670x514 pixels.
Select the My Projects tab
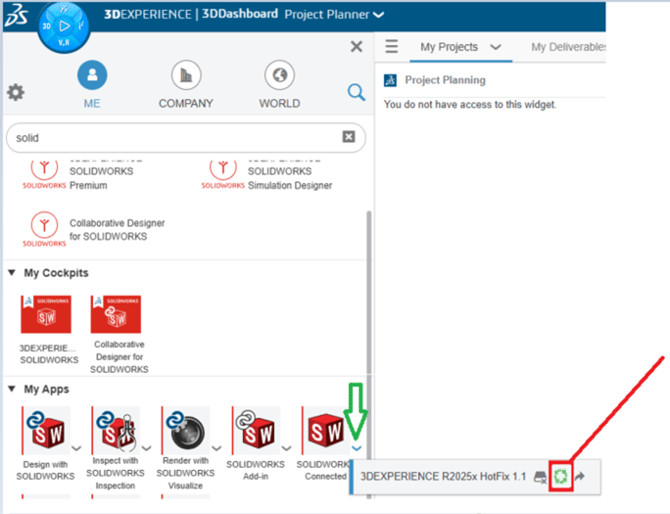(449, 47)
